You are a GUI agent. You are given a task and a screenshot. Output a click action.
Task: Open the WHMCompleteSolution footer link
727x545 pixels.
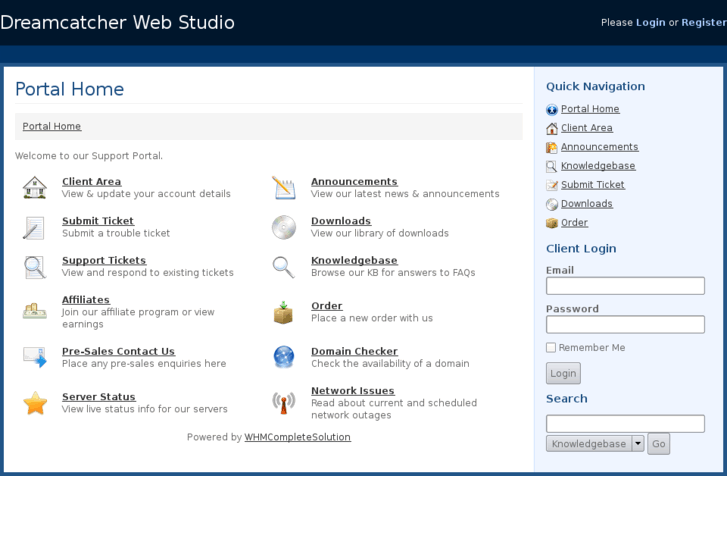tap(297, 437)
